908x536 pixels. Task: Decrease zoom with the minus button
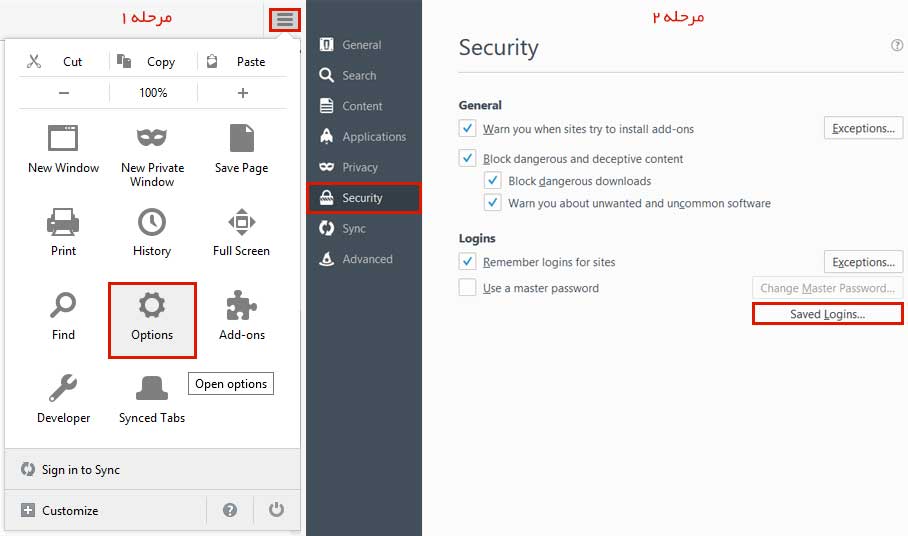coord(64,93)
